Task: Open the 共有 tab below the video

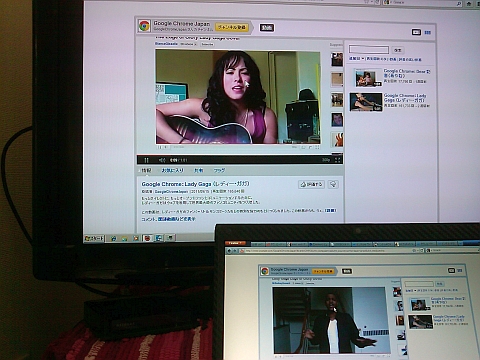Action: [199, 170]
